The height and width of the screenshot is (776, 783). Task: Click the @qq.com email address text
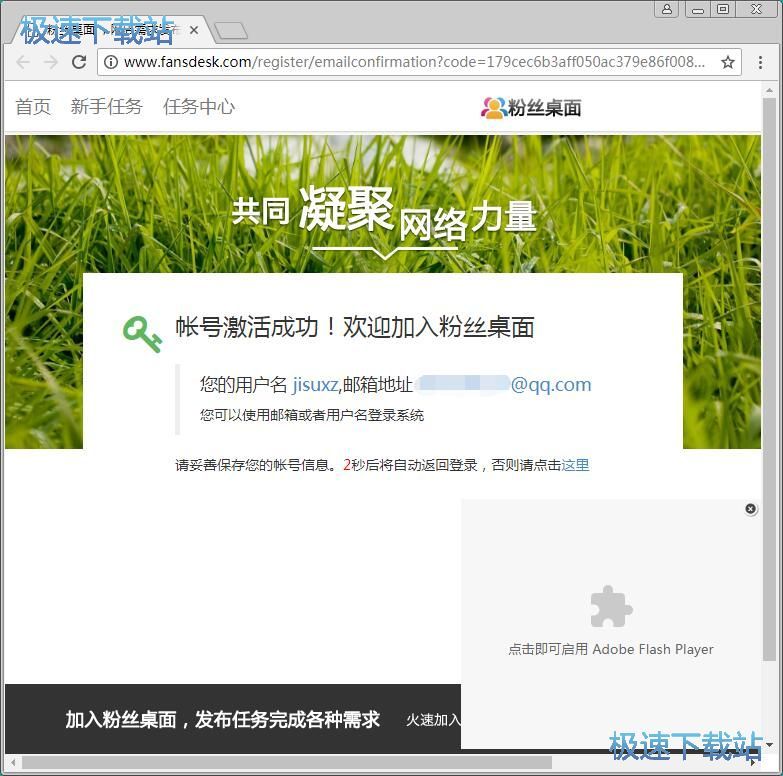pyautogui.click(x=551, y=385)
